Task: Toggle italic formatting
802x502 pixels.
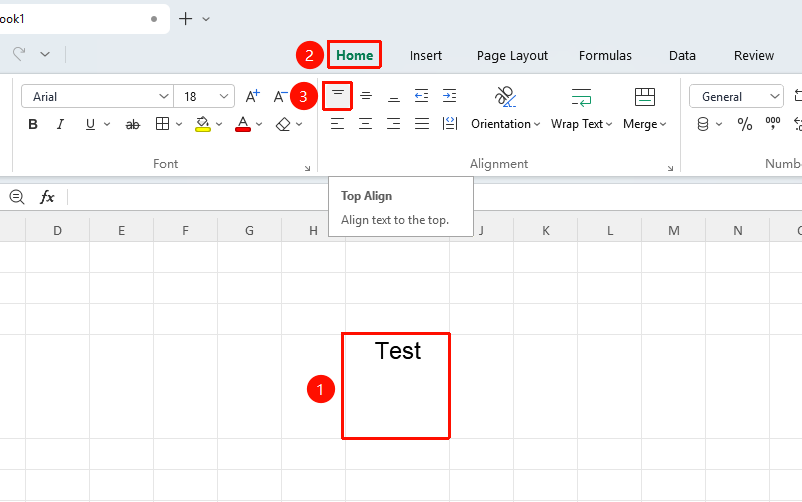Action: (60, 124)
